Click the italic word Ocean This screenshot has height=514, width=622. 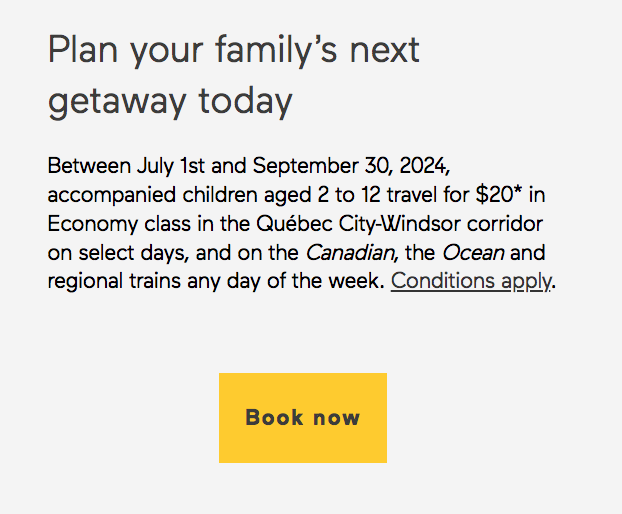tap(473, 253)
